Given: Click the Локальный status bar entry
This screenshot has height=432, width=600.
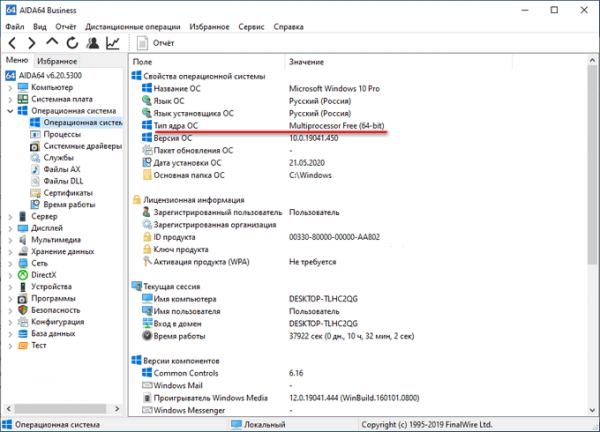Looking at the screenshot, I should [259, 425].
